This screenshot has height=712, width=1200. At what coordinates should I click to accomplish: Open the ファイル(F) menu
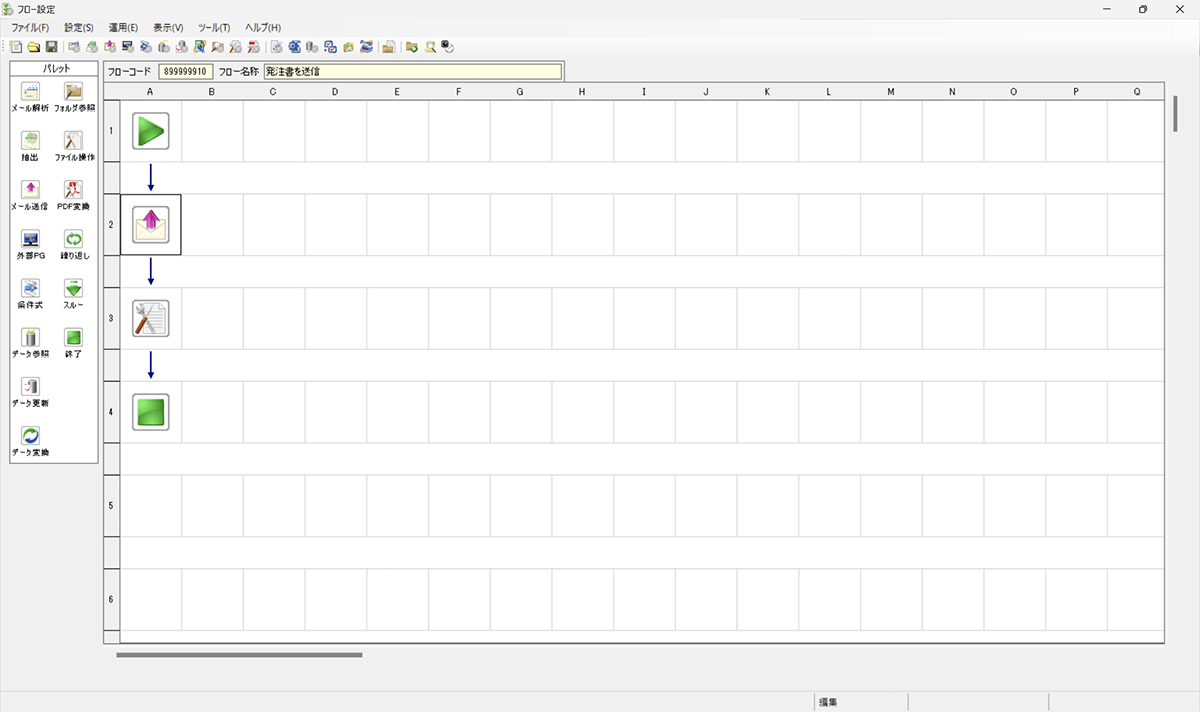coord(30,27)
